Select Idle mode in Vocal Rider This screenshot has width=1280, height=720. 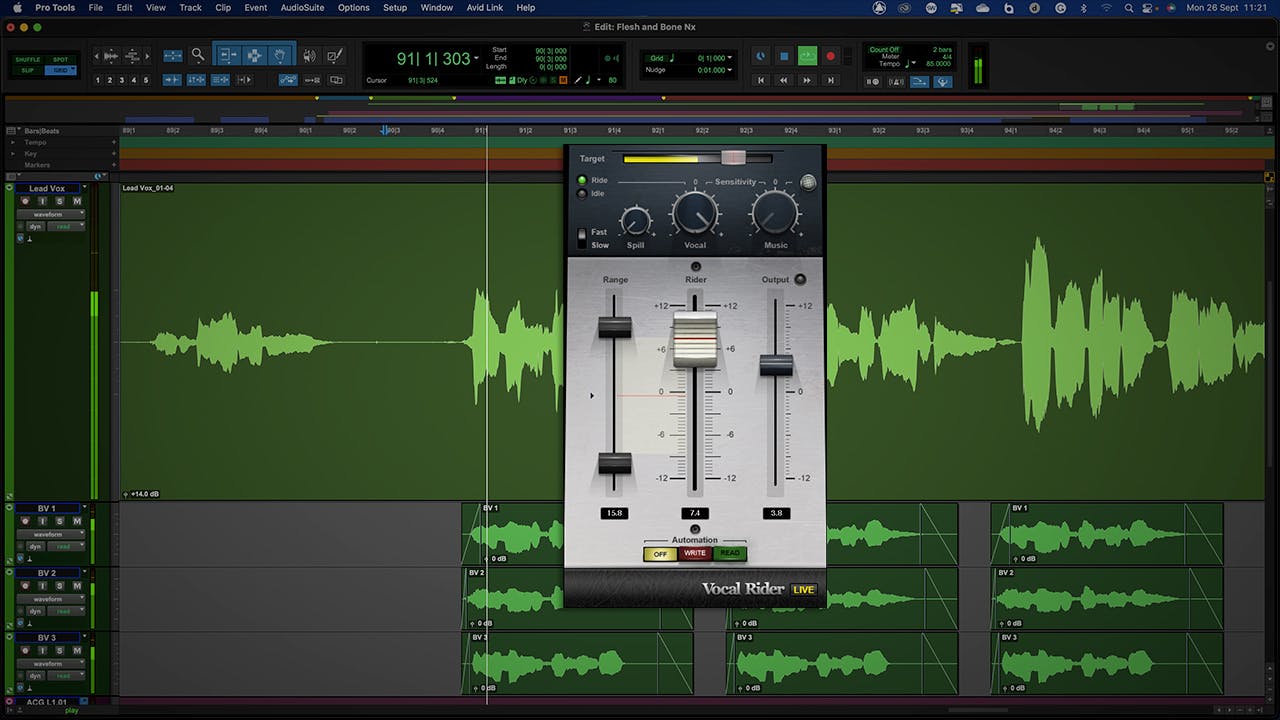583,193
